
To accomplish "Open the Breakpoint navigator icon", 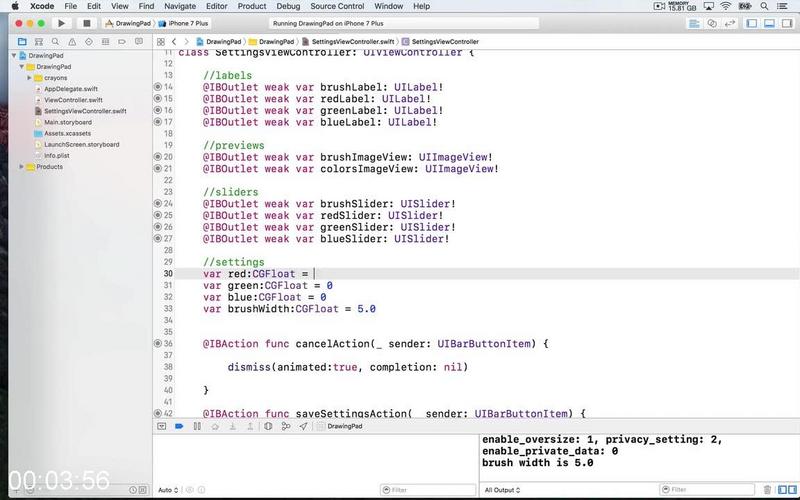I will (x=122, y=42).
